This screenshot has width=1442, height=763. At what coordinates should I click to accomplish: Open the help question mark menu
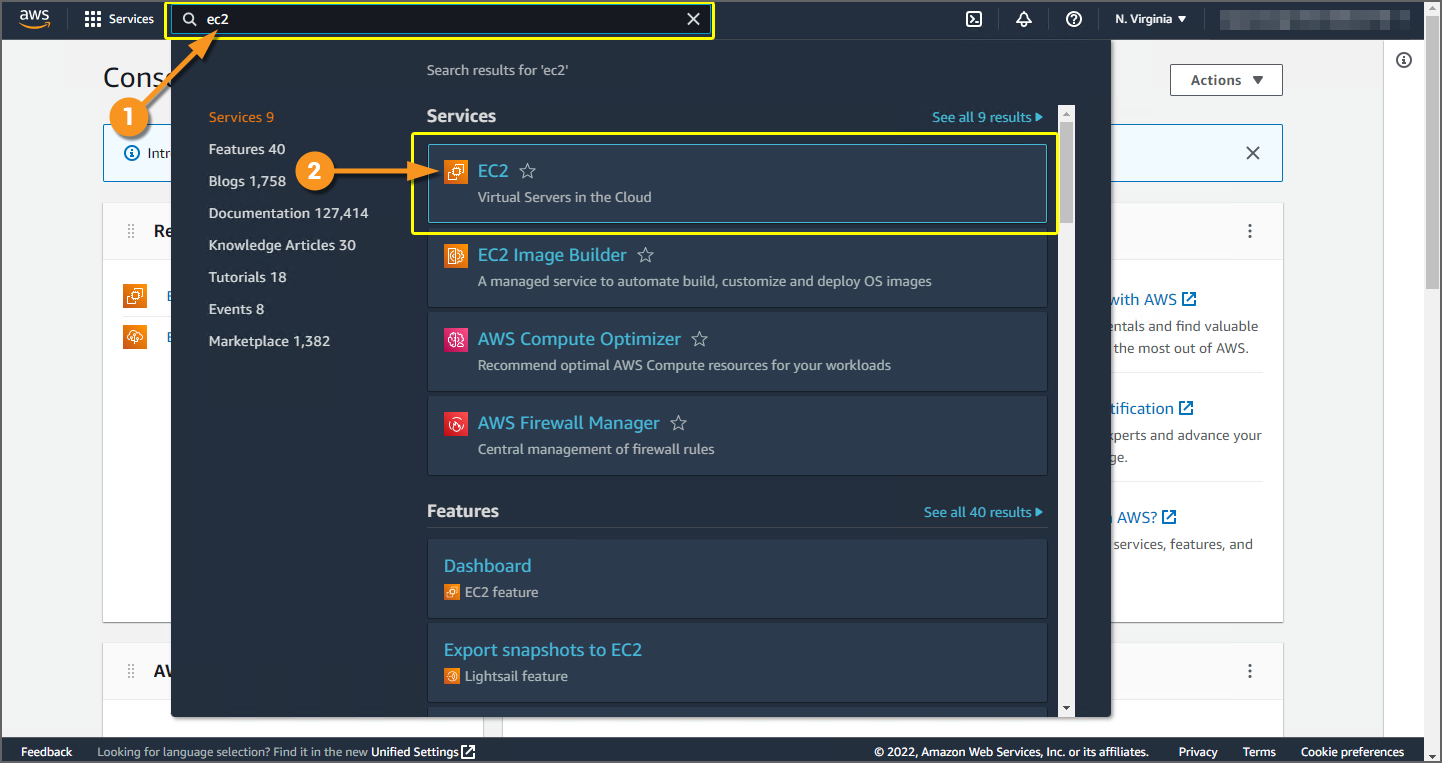[x=1073, y=19]
